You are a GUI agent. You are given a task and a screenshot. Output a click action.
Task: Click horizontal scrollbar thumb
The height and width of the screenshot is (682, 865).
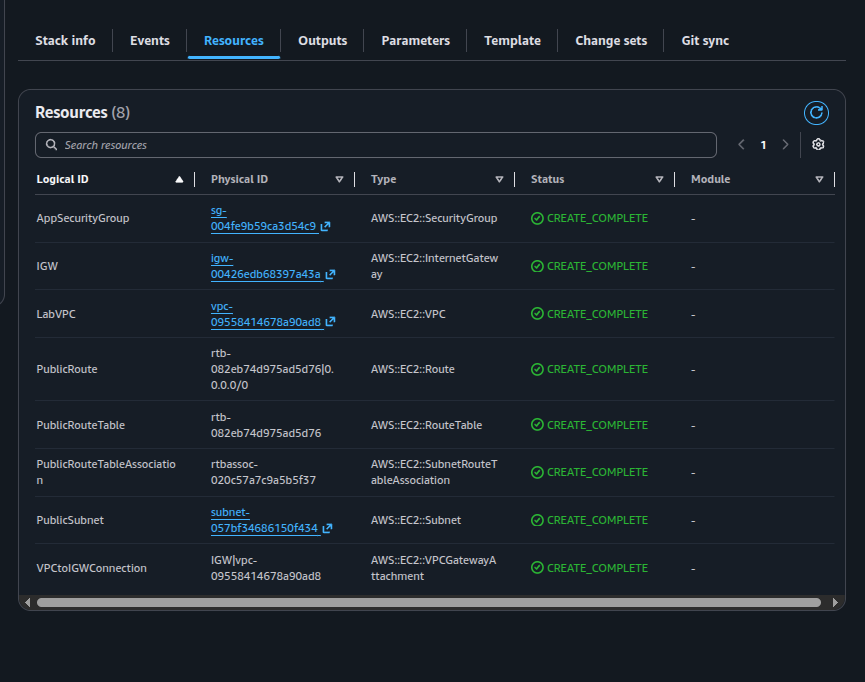coord(429,602)
